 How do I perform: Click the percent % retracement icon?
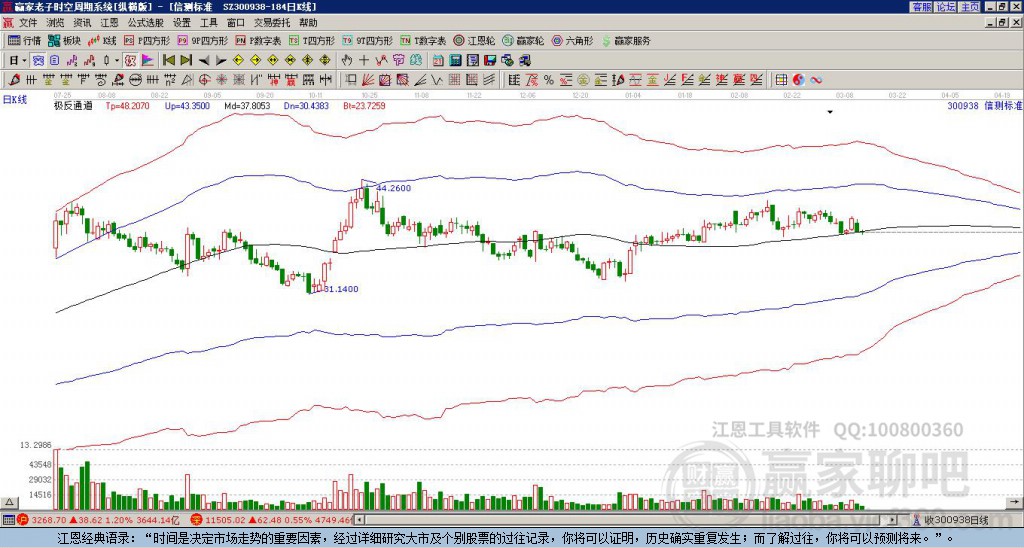pyautogui.click(x=549, y=80)
